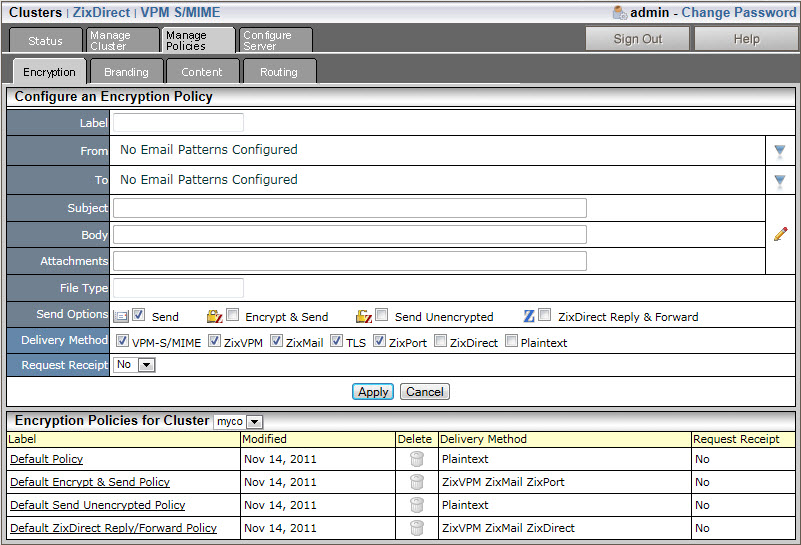Toggle the ZixVPM delivery method checkbox
This screenshot has height=545, width=801.
[215, 341]
